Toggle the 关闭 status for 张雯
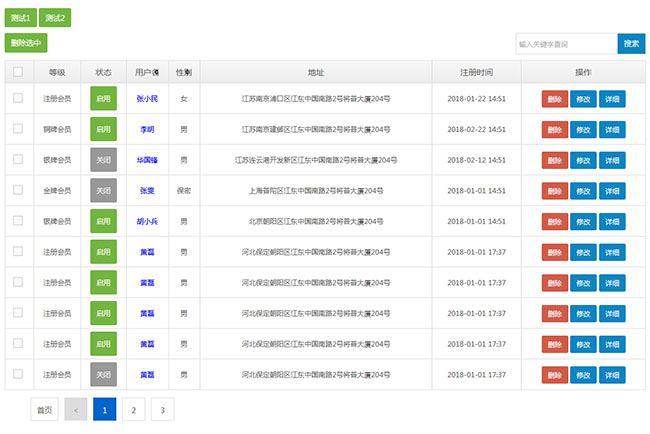The height and width of the screenshot is (434, 650). (103, 191)
